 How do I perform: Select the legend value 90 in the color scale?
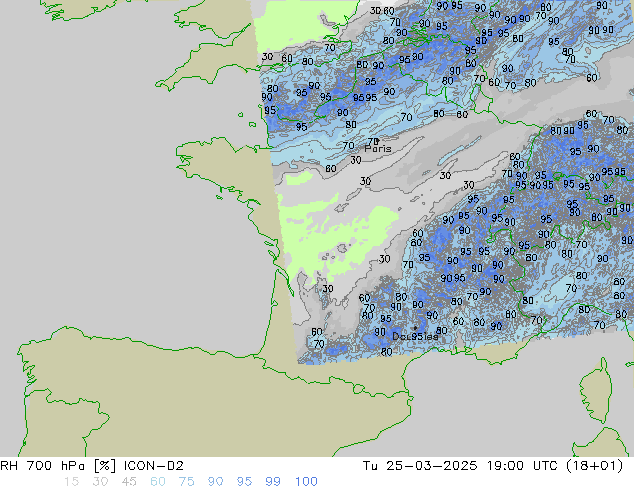pyautogui.click(x=215, y=482)
